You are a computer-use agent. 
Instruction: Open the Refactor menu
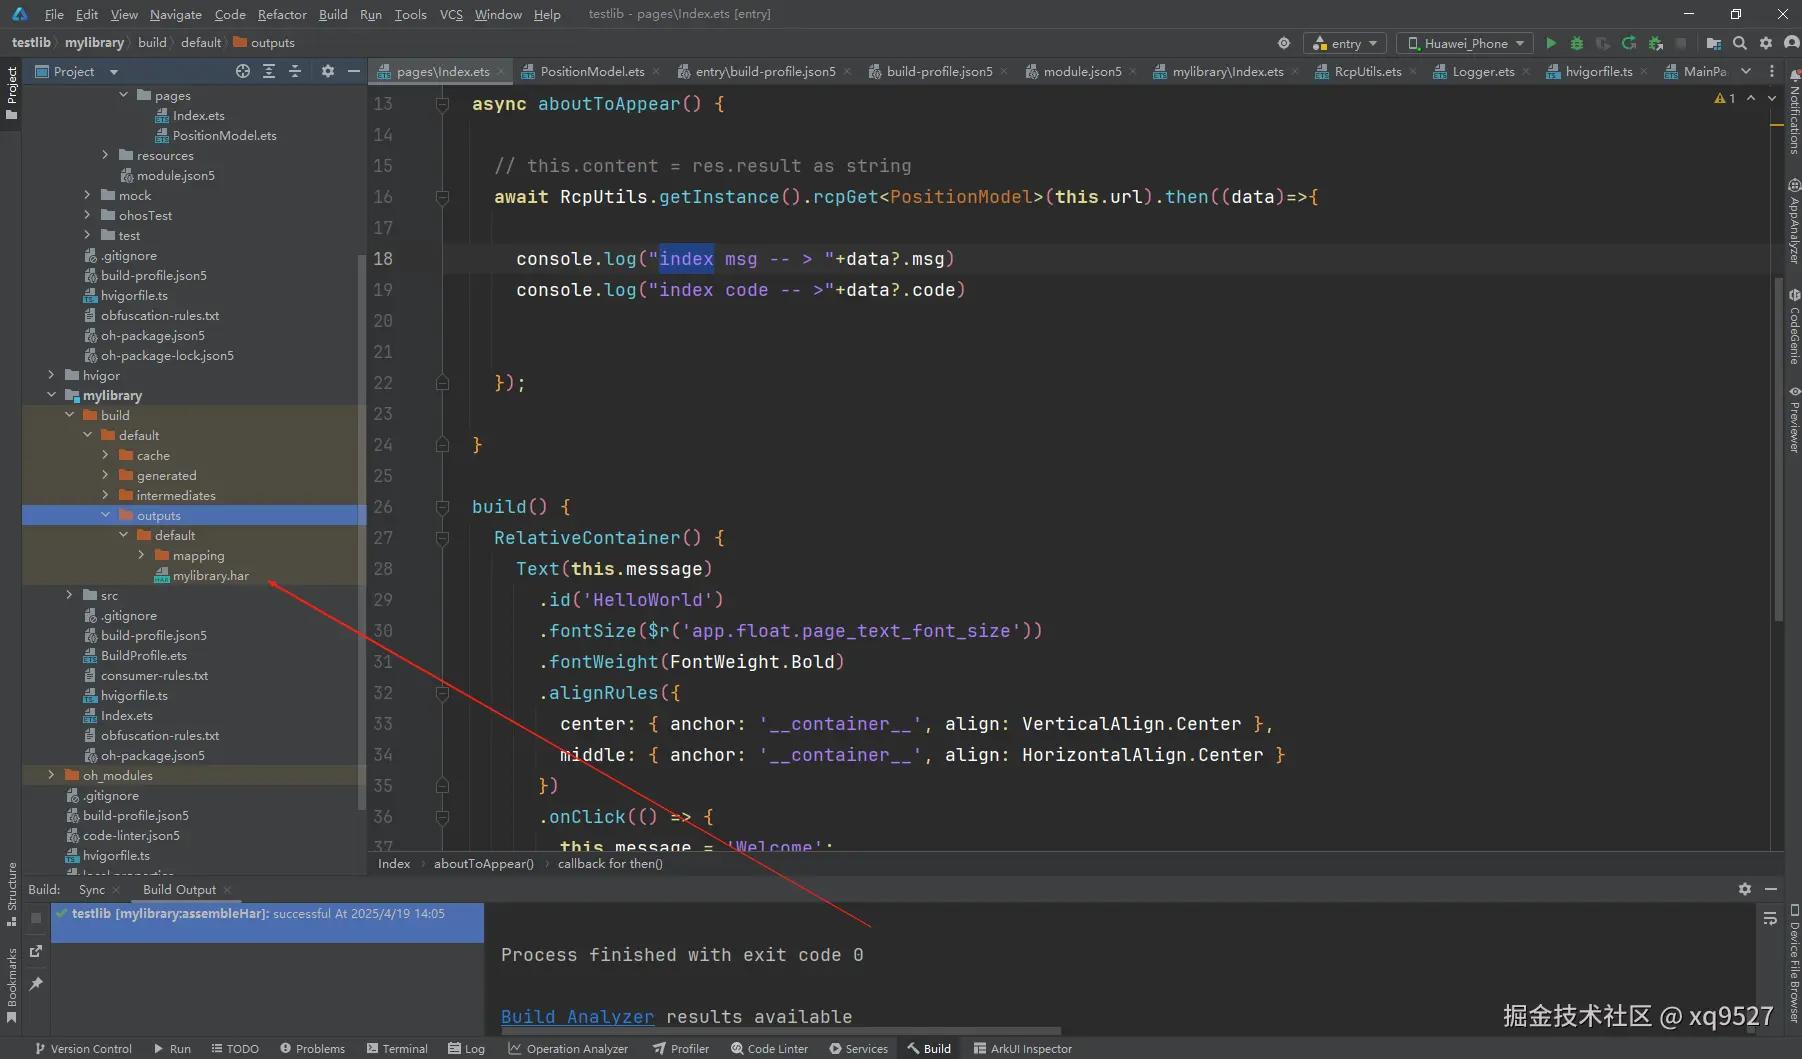pyautogui.click(x=282, y=14)
